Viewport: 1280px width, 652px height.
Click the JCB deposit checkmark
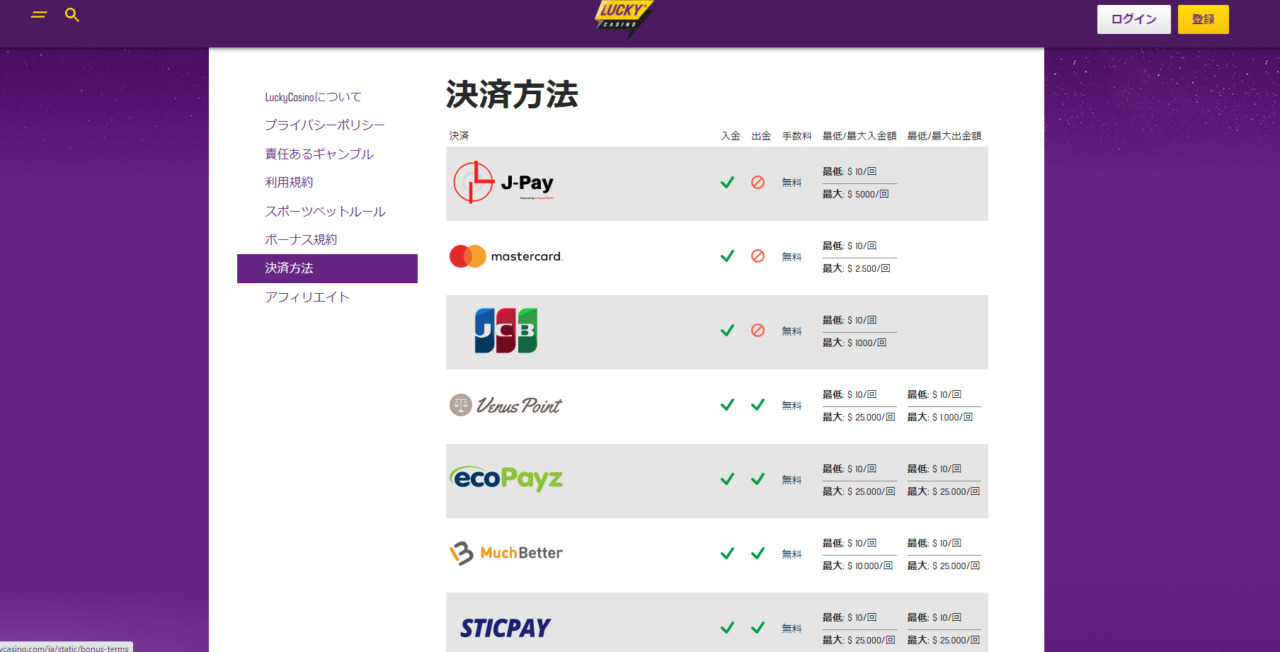pos(727,330)
